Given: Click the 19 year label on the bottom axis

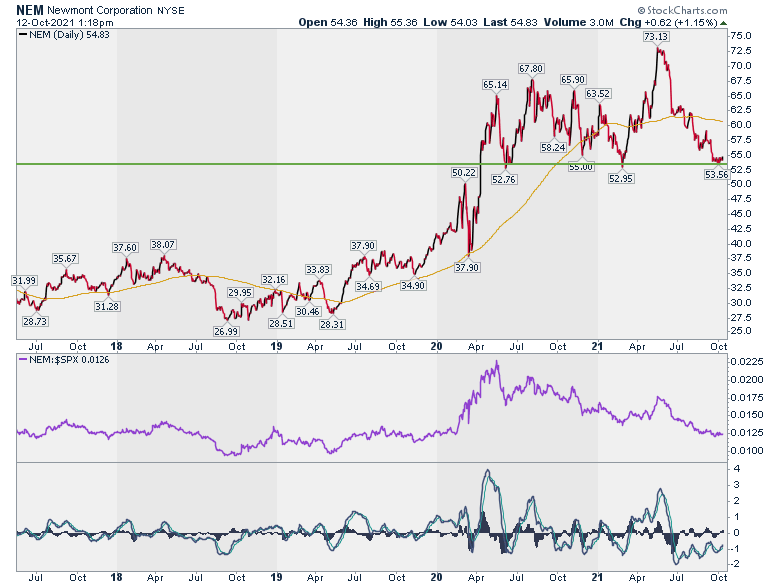Looking at the screenshot, I should 276,577.
